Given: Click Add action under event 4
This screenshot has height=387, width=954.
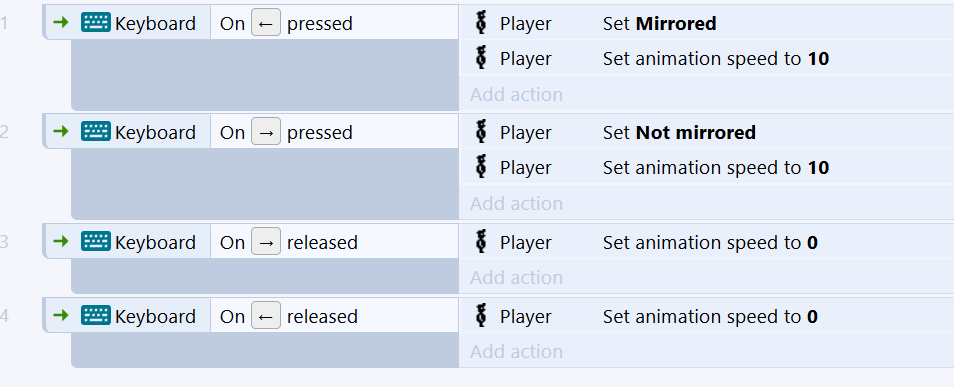Looking at the screenshot, I should (x=516, y=352).
